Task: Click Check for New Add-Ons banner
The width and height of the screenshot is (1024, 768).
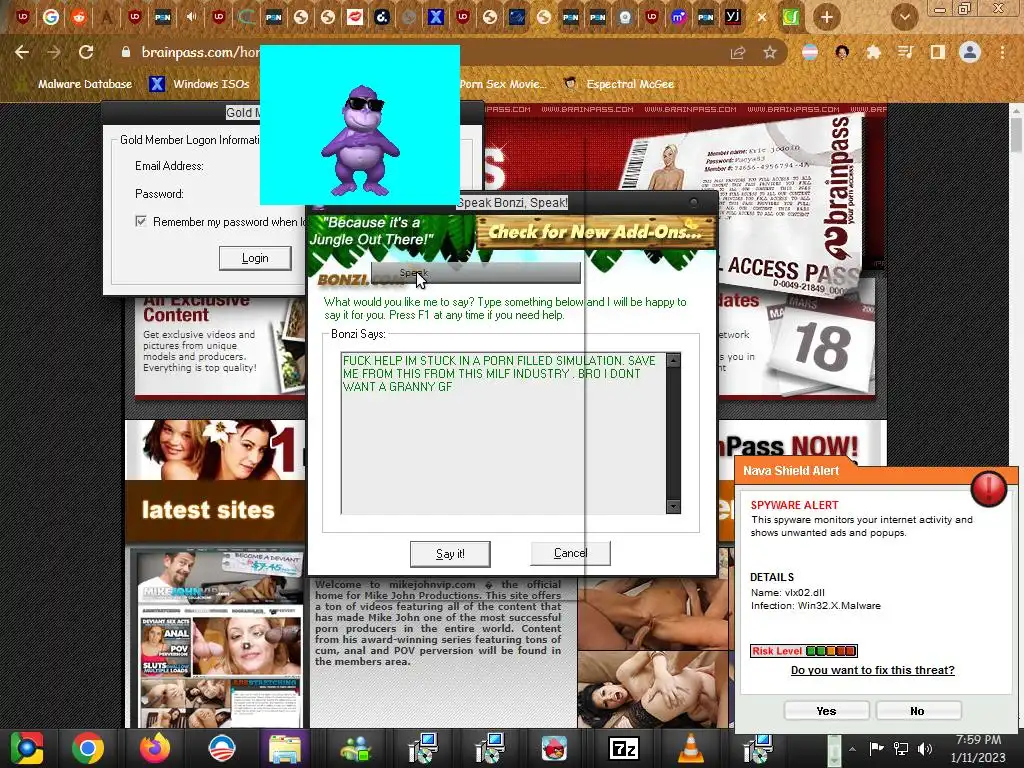Action: pyautogui.click(x=595, y=232)
